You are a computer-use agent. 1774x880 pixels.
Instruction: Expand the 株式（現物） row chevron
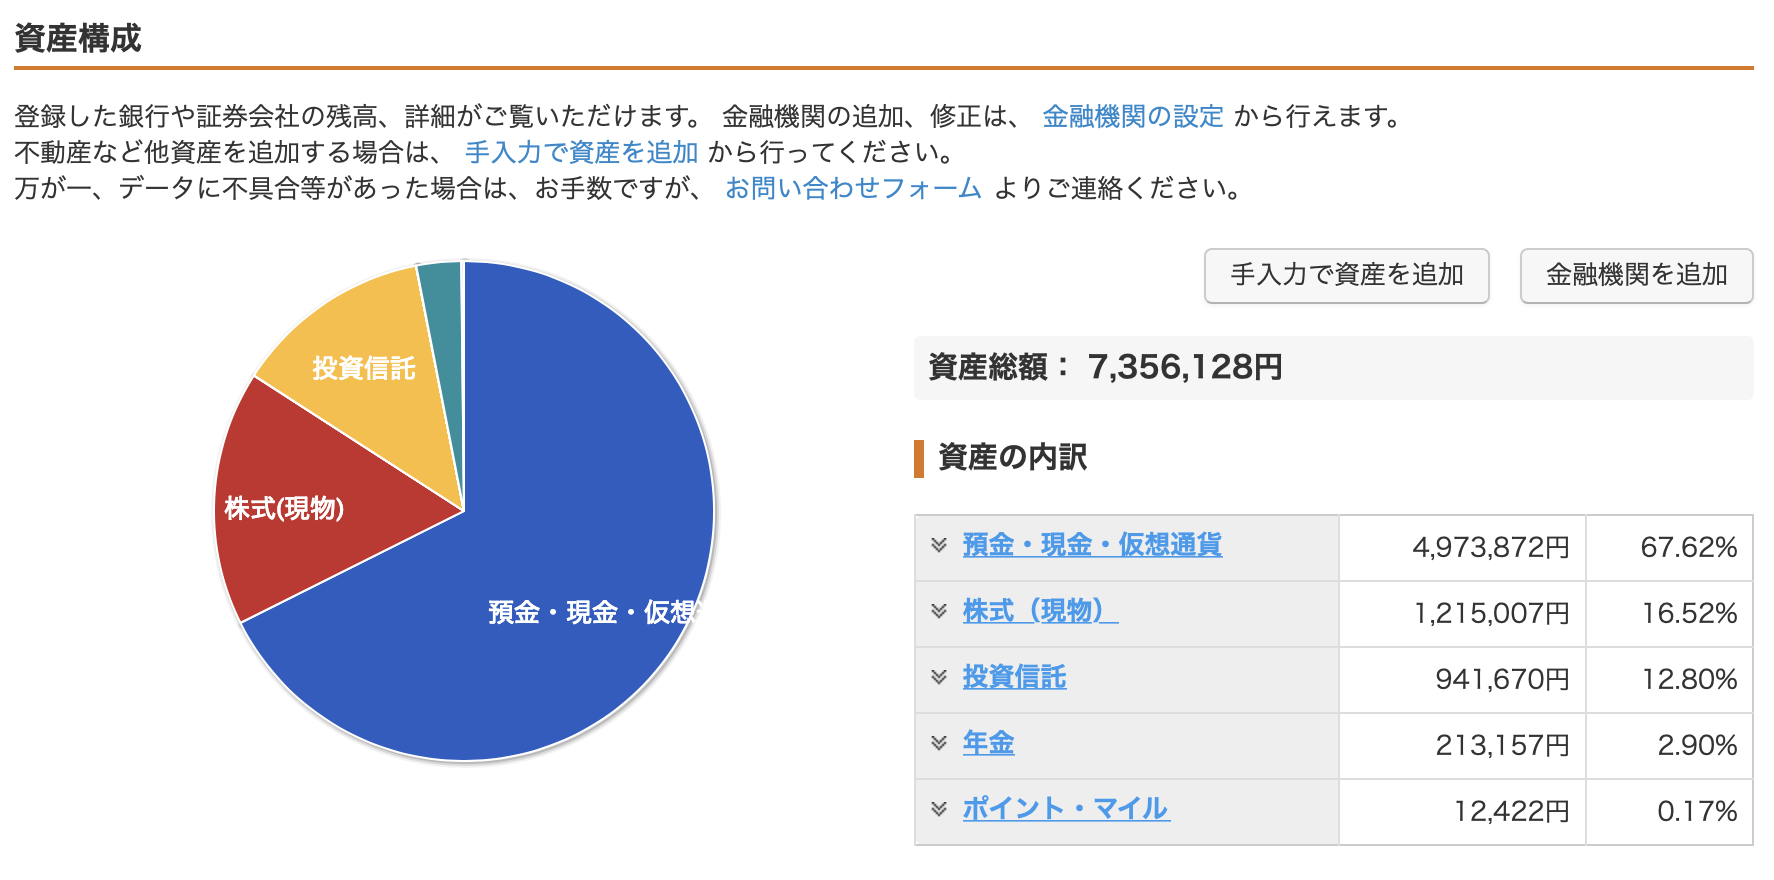point(938,611)
